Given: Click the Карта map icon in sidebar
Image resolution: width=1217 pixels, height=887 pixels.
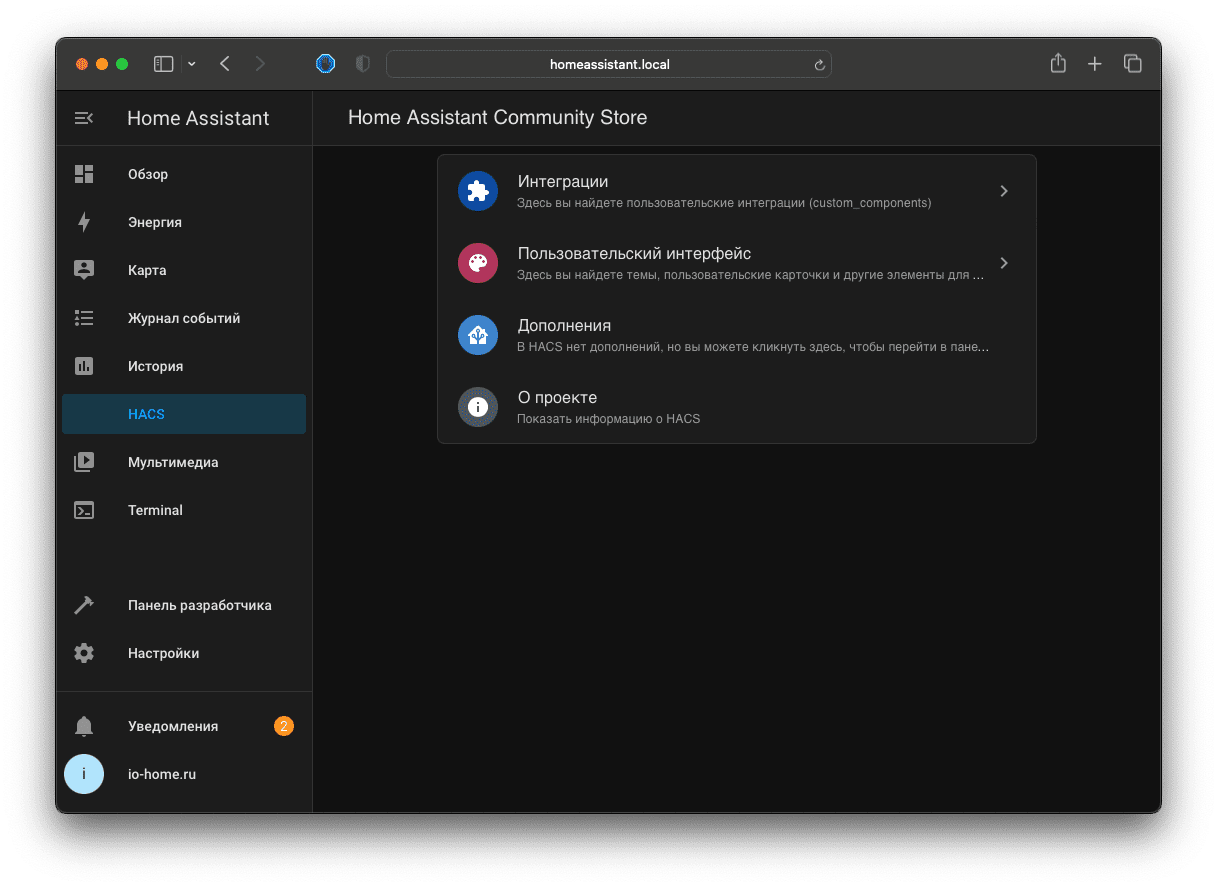Looking at the screenshot, I should (x=84, y=270).
